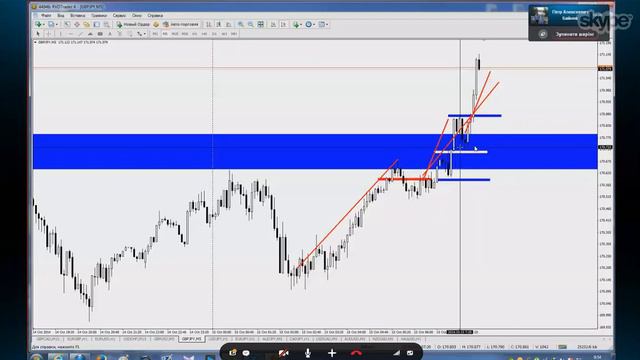This screenshot has height=360, width=640.
Task: Select the vertical line tool
Action: 60,34
